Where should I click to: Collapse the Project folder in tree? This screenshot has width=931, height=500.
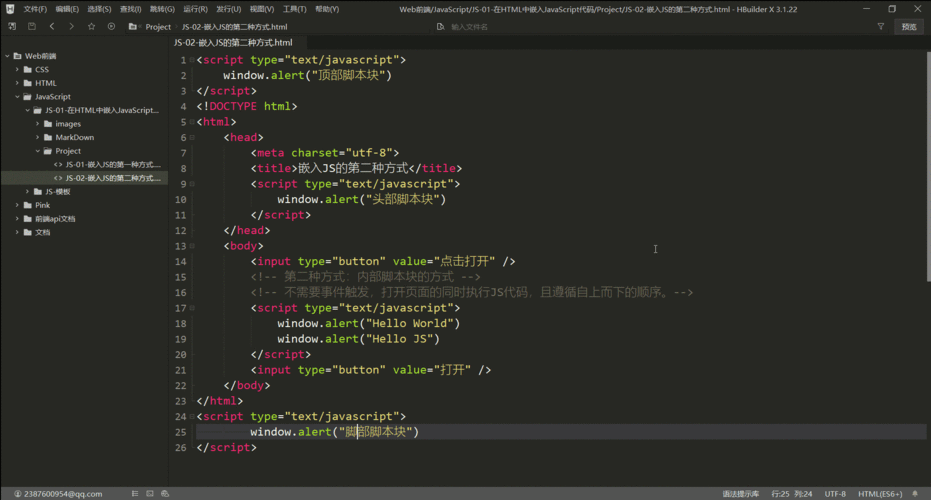point(37,151)
